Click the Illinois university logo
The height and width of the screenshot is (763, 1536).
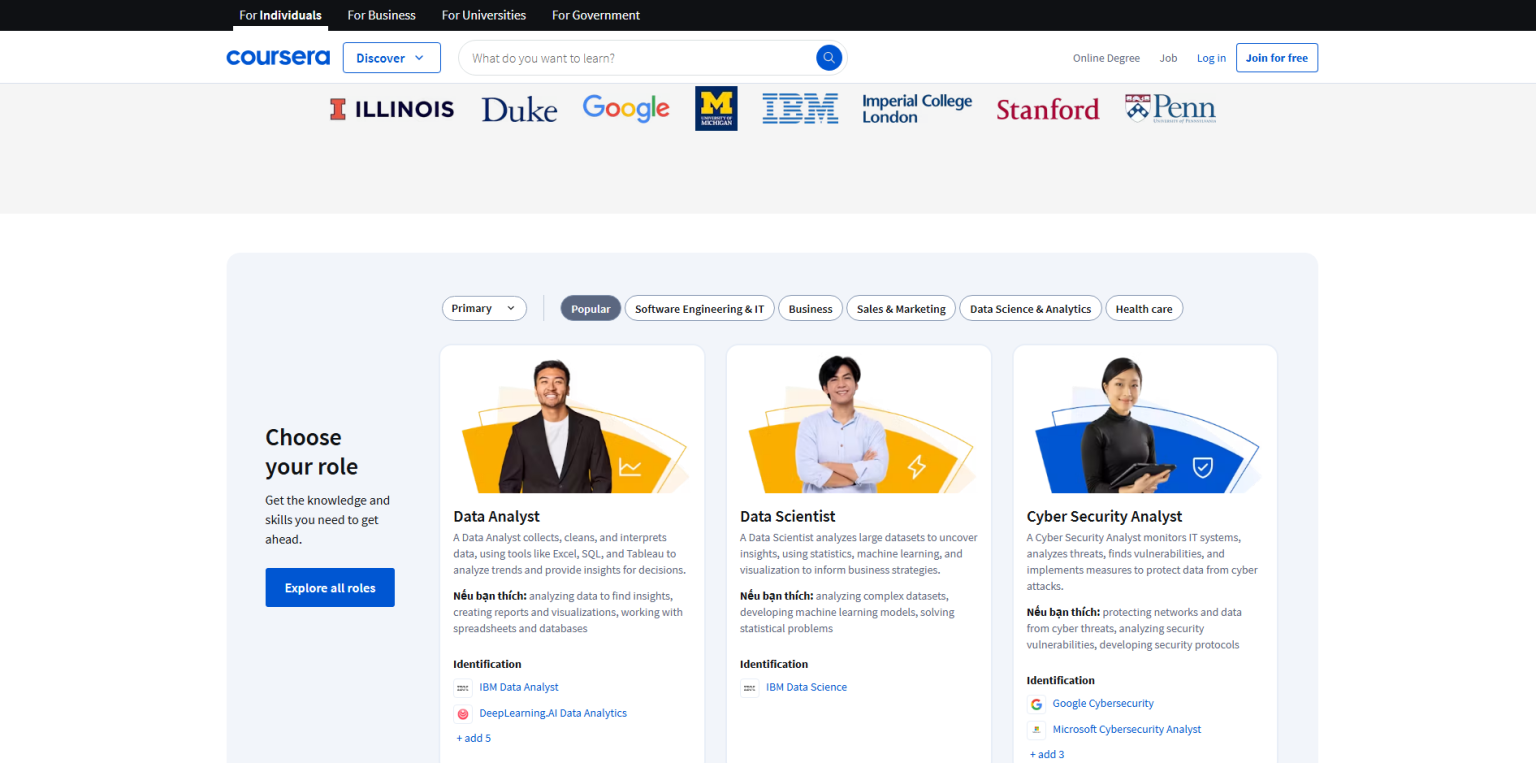392,109
